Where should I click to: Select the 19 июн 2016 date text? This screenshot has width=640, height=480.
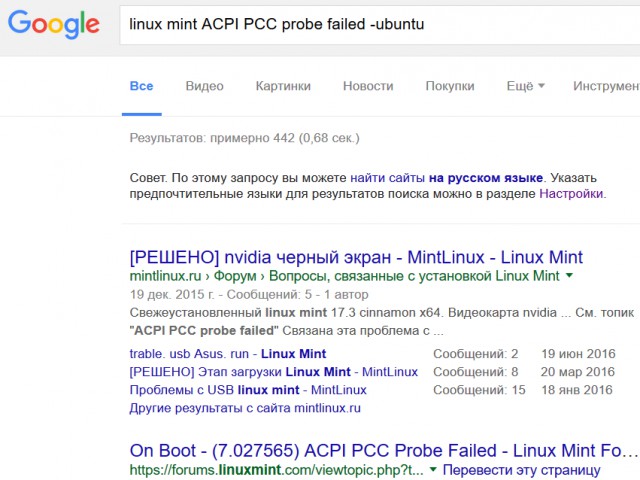click(x=578, y=353)
